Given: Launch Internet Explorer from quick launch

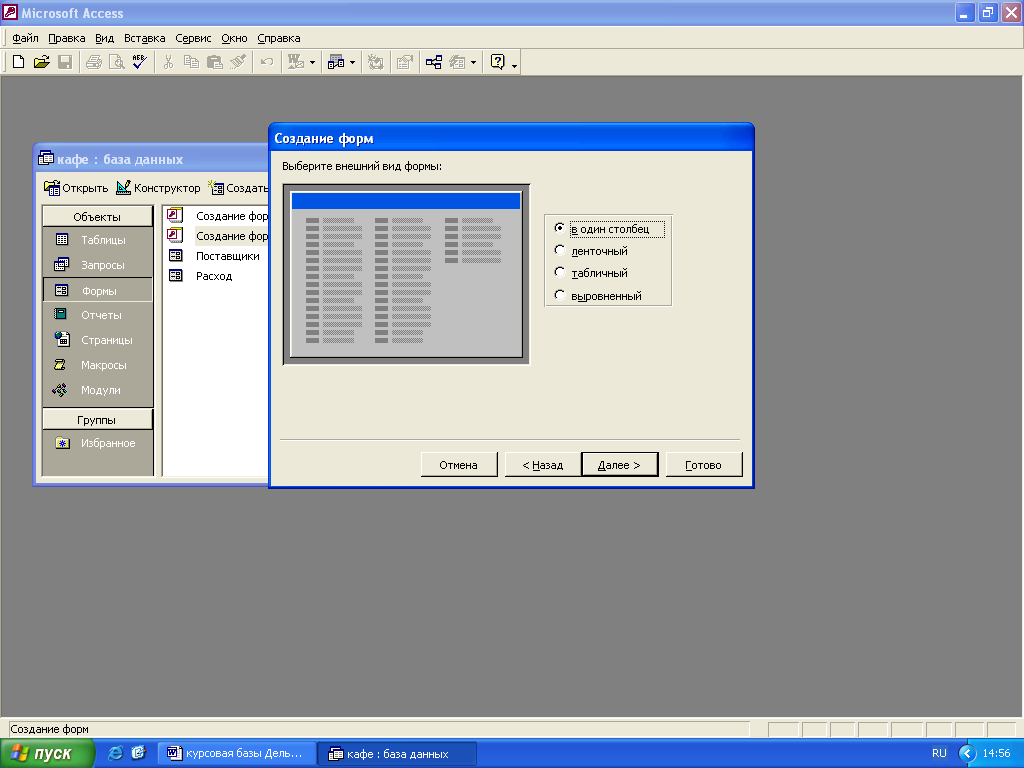Looking at the screenshot, I should coord(115,753).
